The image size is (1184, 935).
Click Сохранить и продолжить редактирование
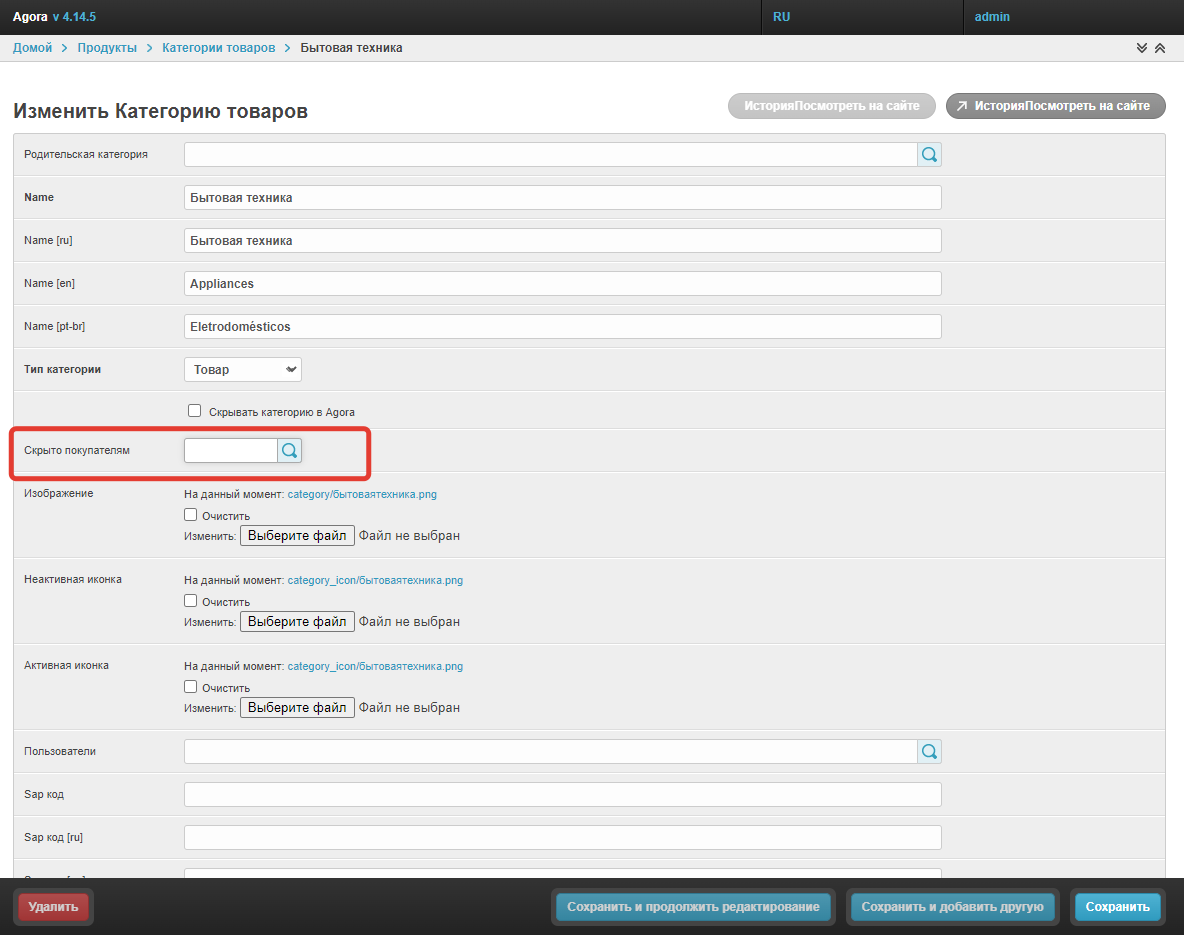(693, 907)
